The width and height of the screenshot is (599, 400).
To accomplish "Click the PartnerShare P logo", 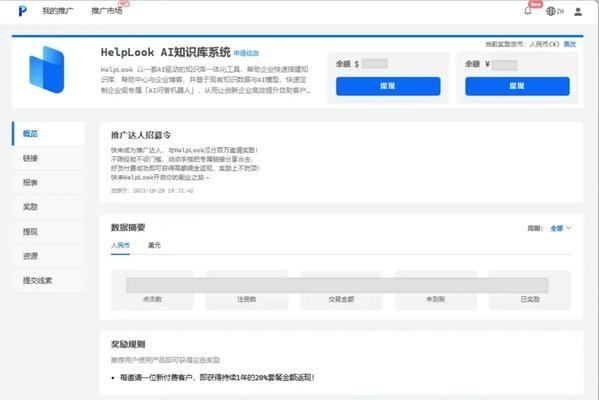I will (23, 11).
